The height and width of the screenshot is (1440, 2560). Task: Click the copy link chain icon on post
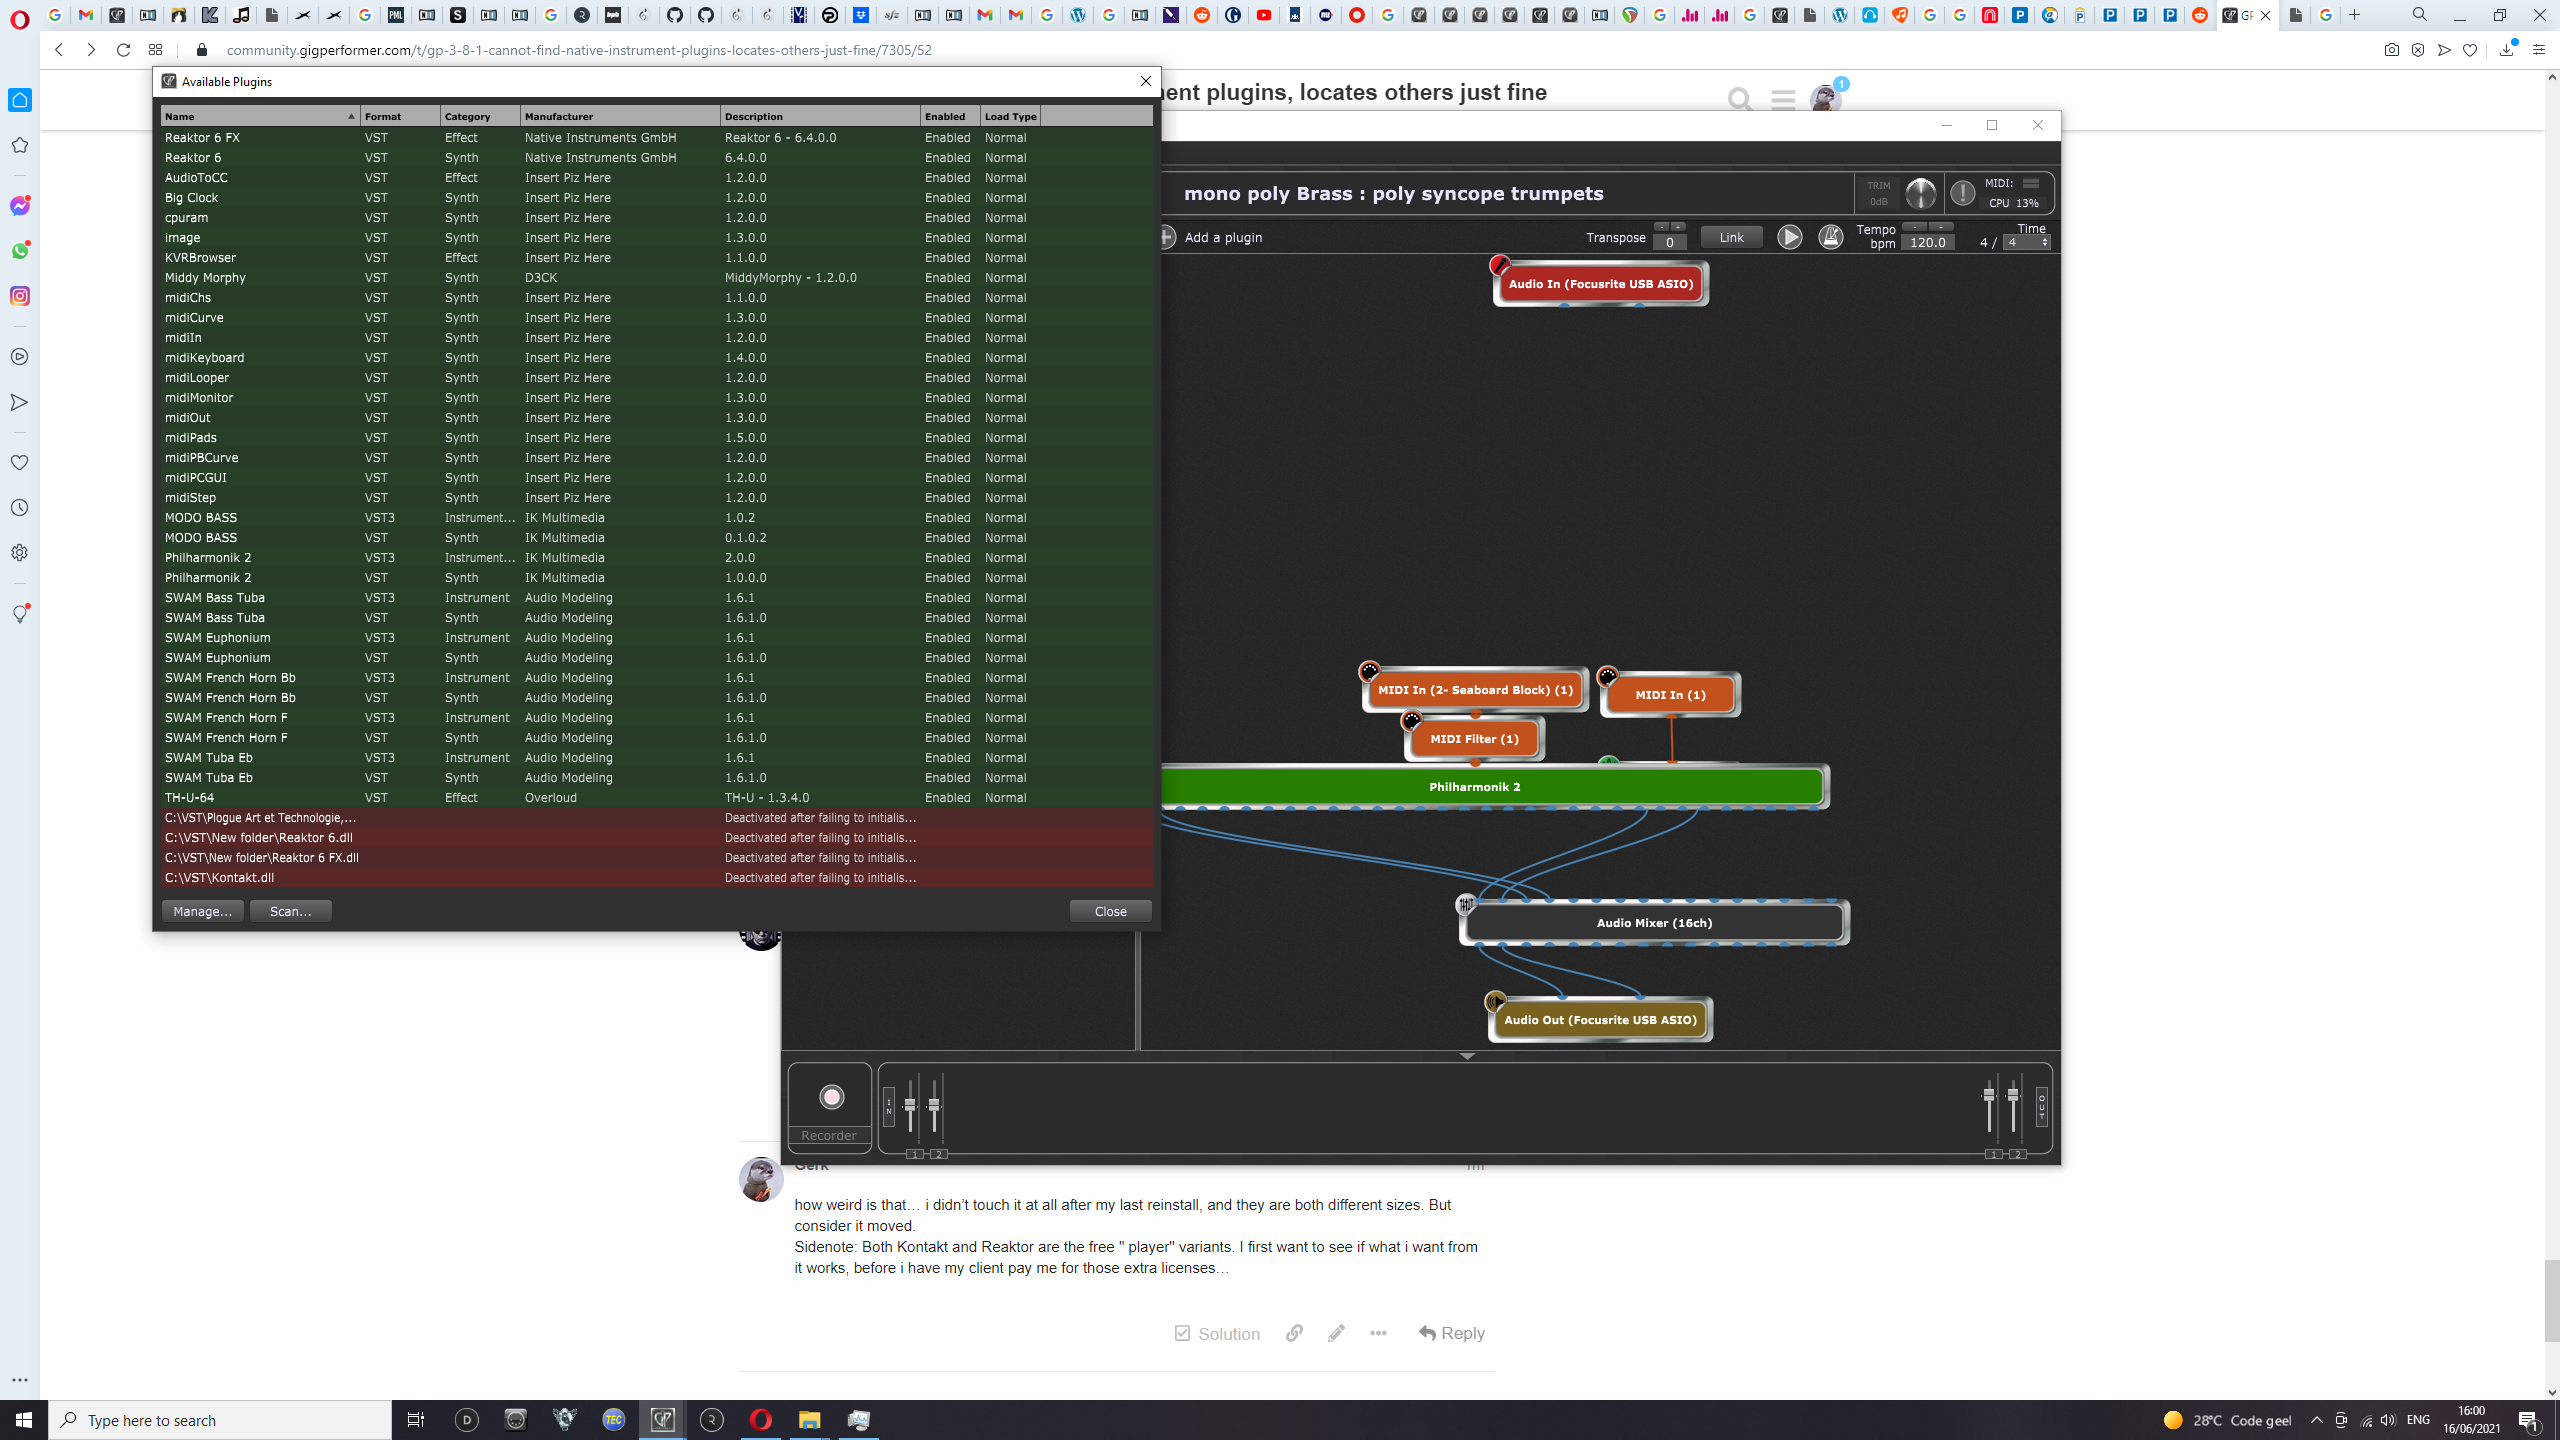click(x=1294, y=1333)
